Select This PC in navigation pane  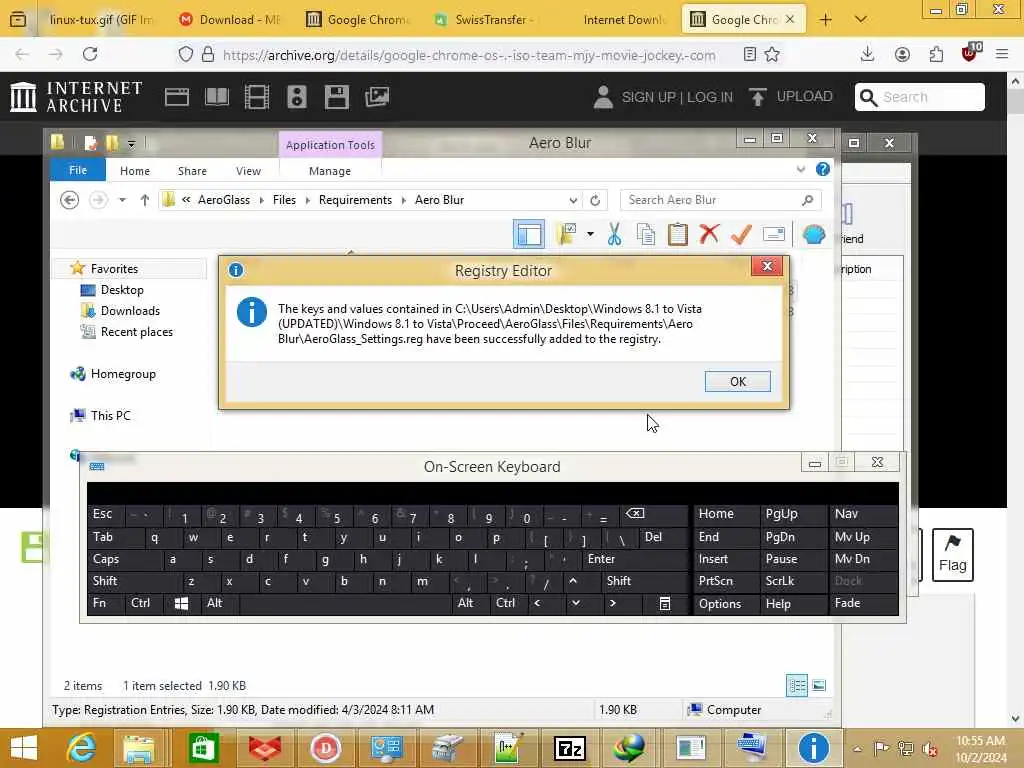(x=110, y=415)
